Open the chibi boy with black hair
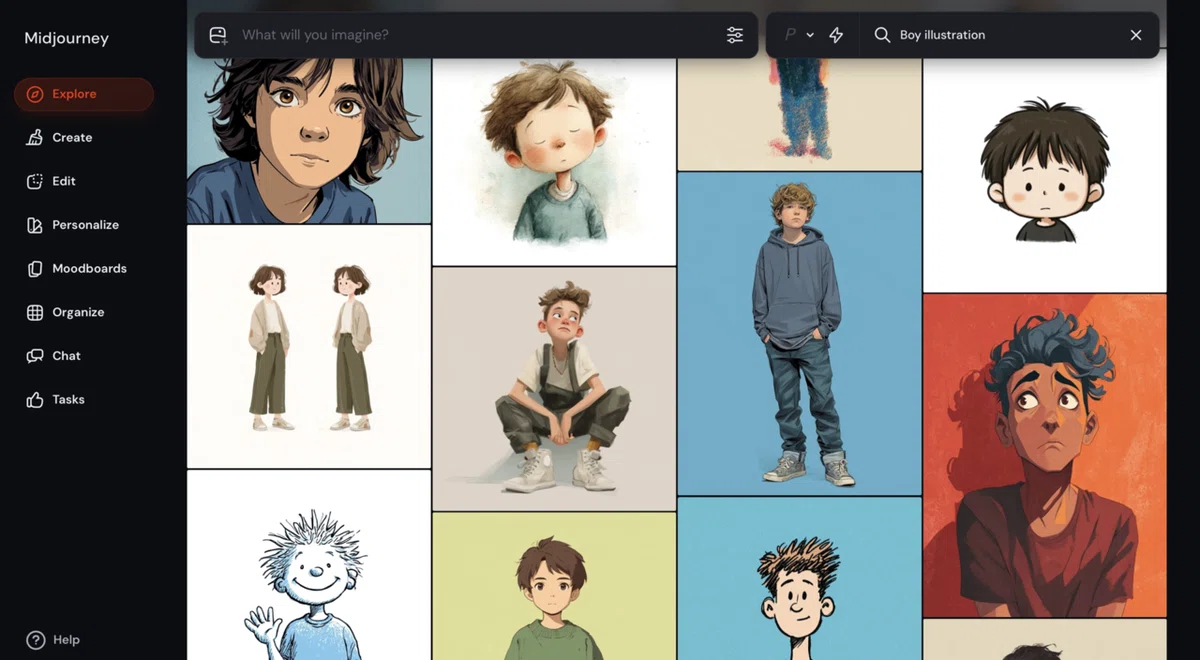The image size is (1200, 660). pyautogui.click(x=1045, y=175)
